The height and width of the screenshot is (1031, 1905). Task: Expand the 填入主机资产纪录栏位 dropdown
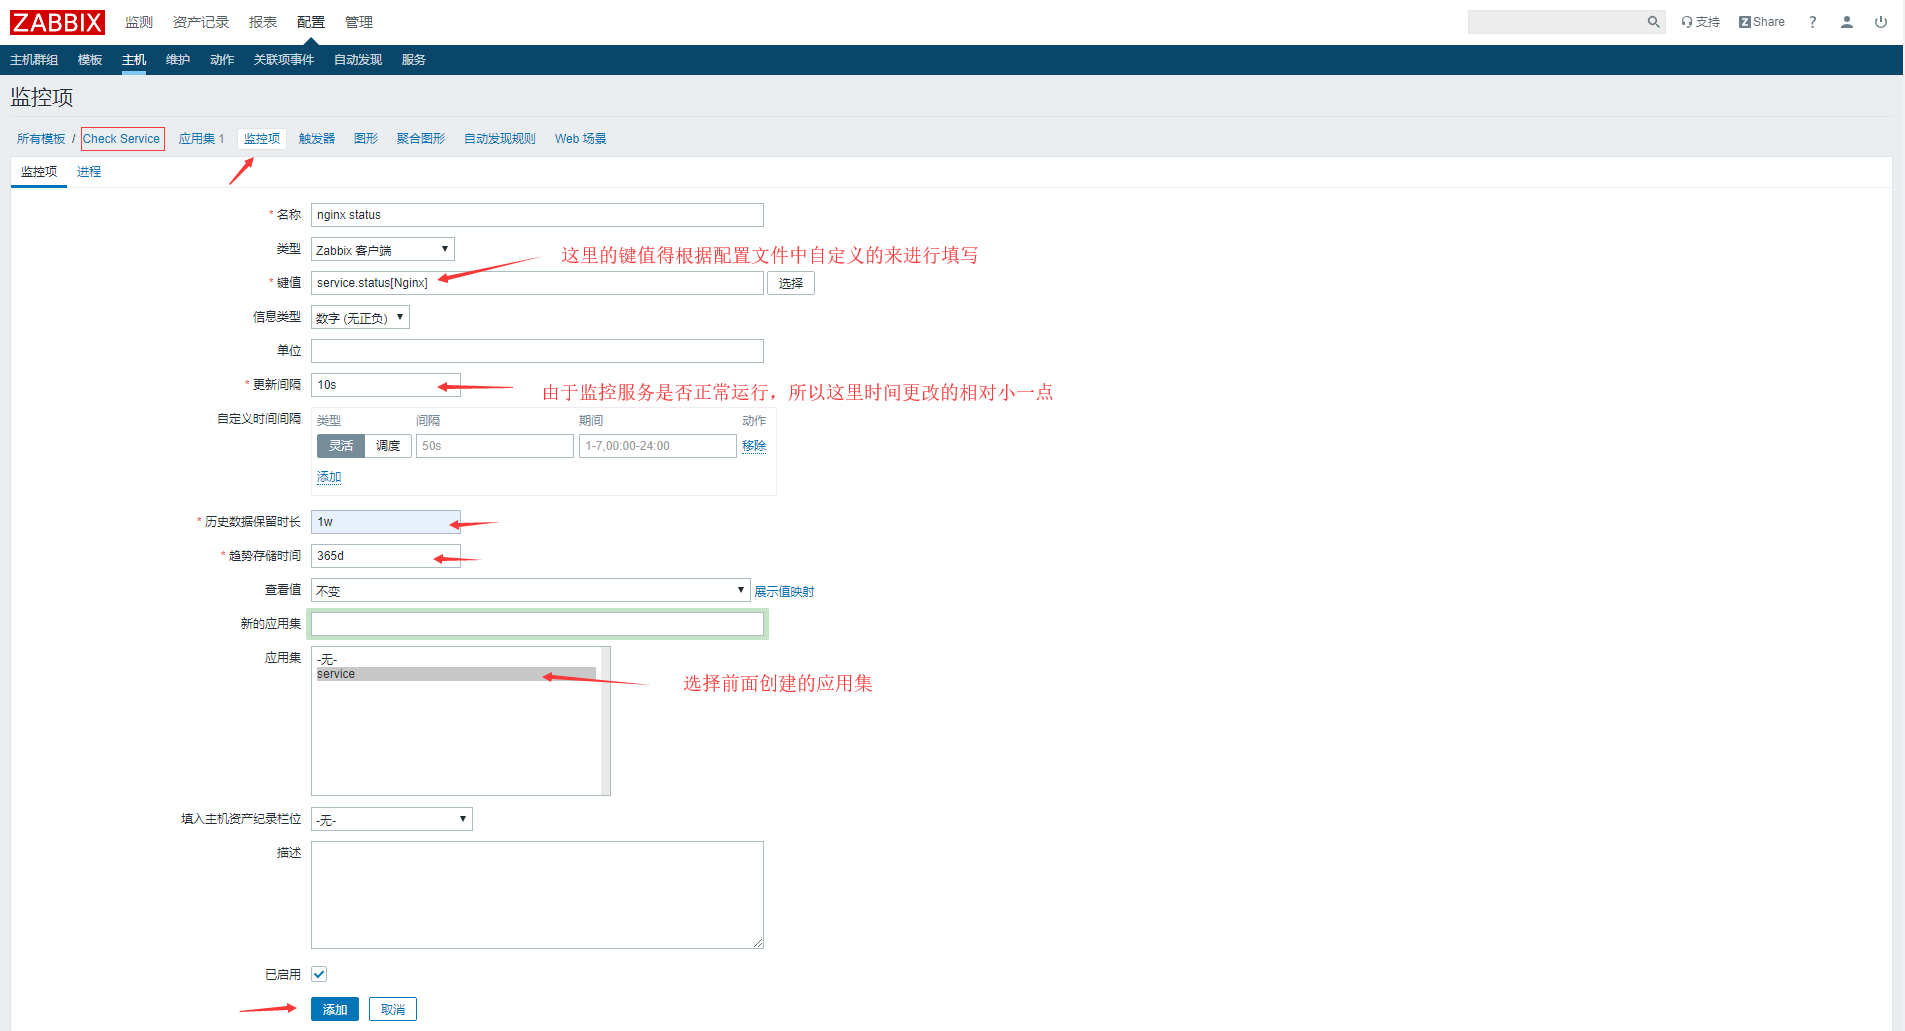pyautogui.click(x=391, y=820)
